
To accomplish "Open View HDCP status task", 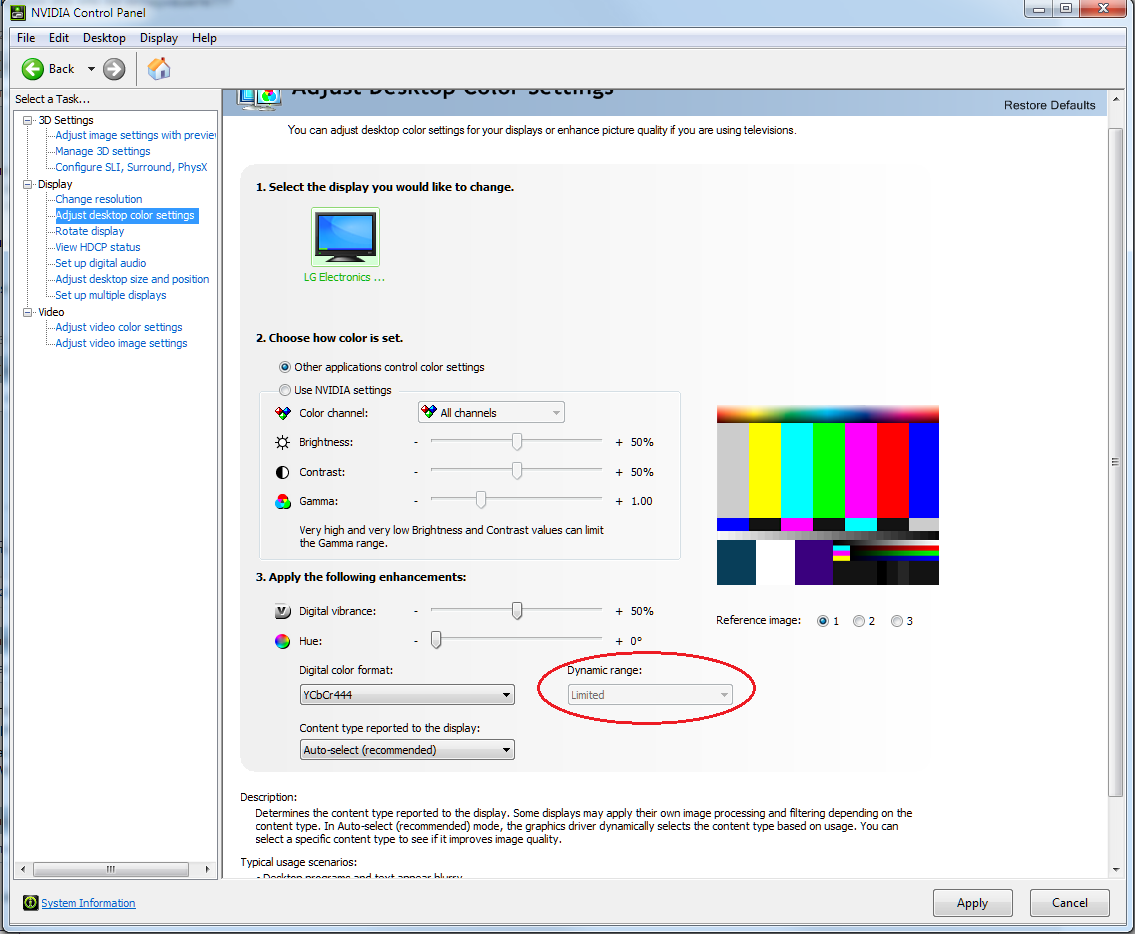I will click(x=98, y=248).
